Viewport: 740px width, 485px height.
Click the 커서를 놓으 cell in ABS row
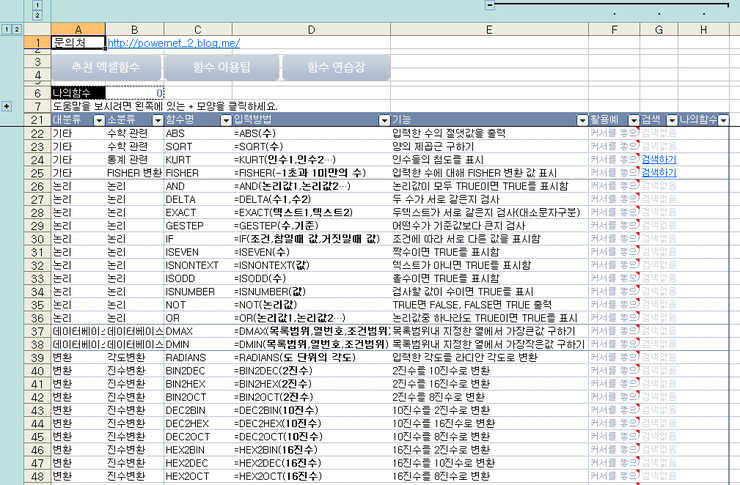614,133
